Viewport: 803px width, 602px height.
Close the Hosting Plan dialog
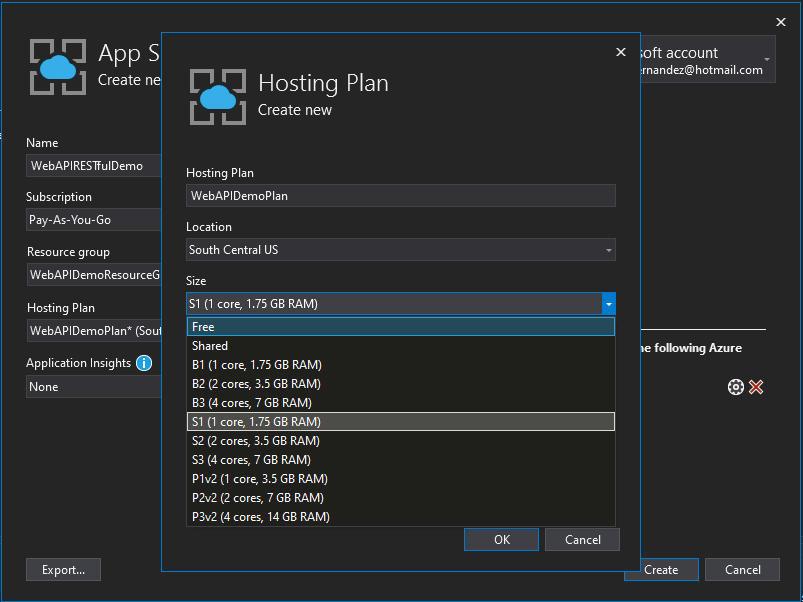621,52
